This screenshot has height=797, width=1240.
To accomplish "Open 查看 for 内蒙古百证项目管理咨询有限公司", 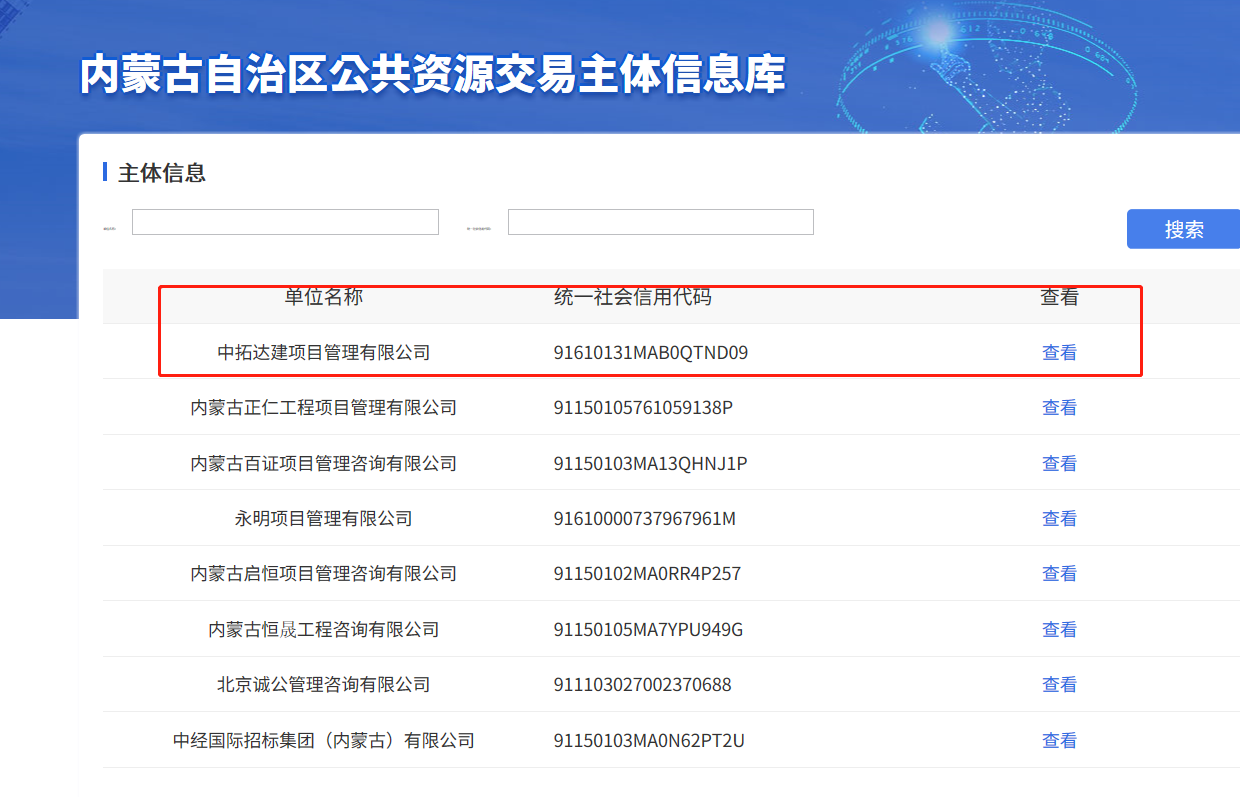I will coord(1059,463).
